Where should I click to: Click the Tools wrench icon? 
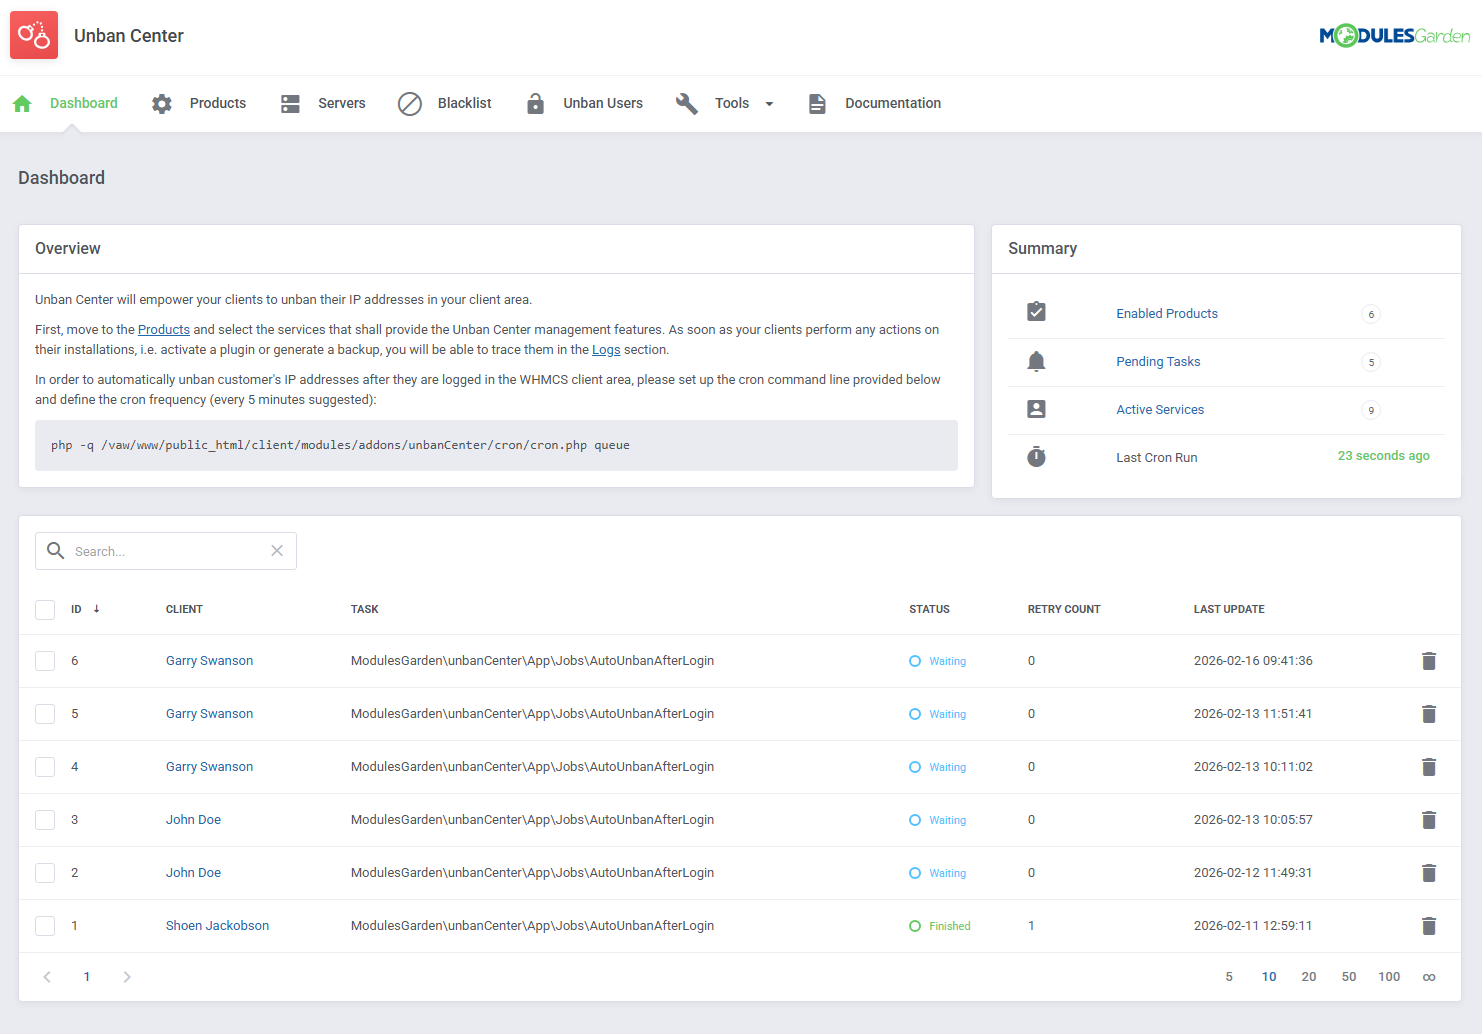click(686, 104)
